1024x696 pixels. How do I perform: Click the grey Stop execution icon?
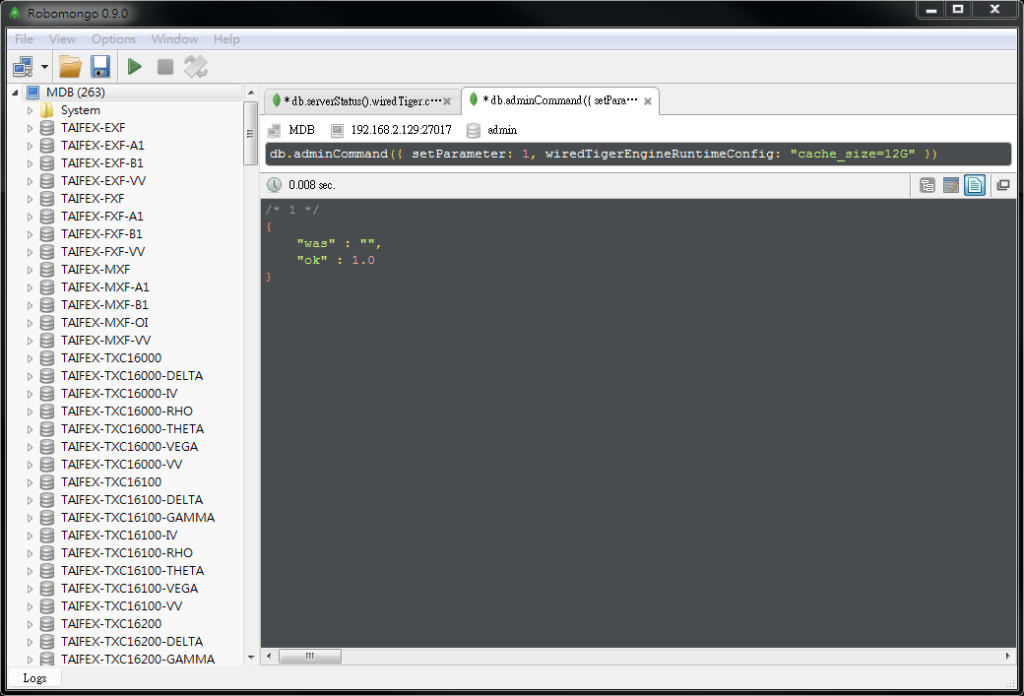click(165, 67)
